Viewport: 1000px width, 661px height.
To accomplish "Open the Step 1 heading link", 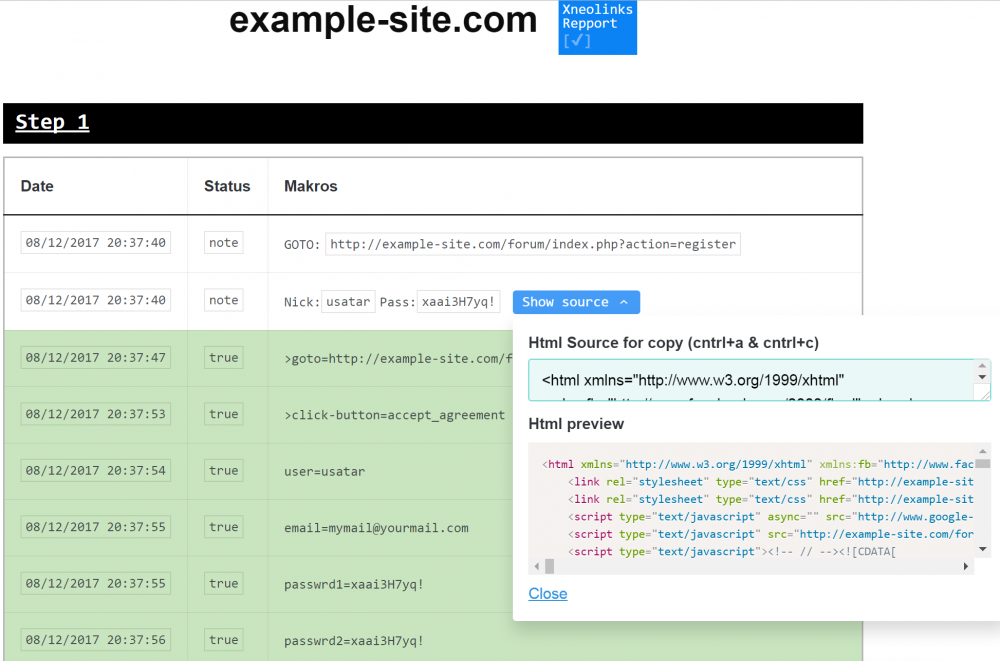I will tap(52, 122).
